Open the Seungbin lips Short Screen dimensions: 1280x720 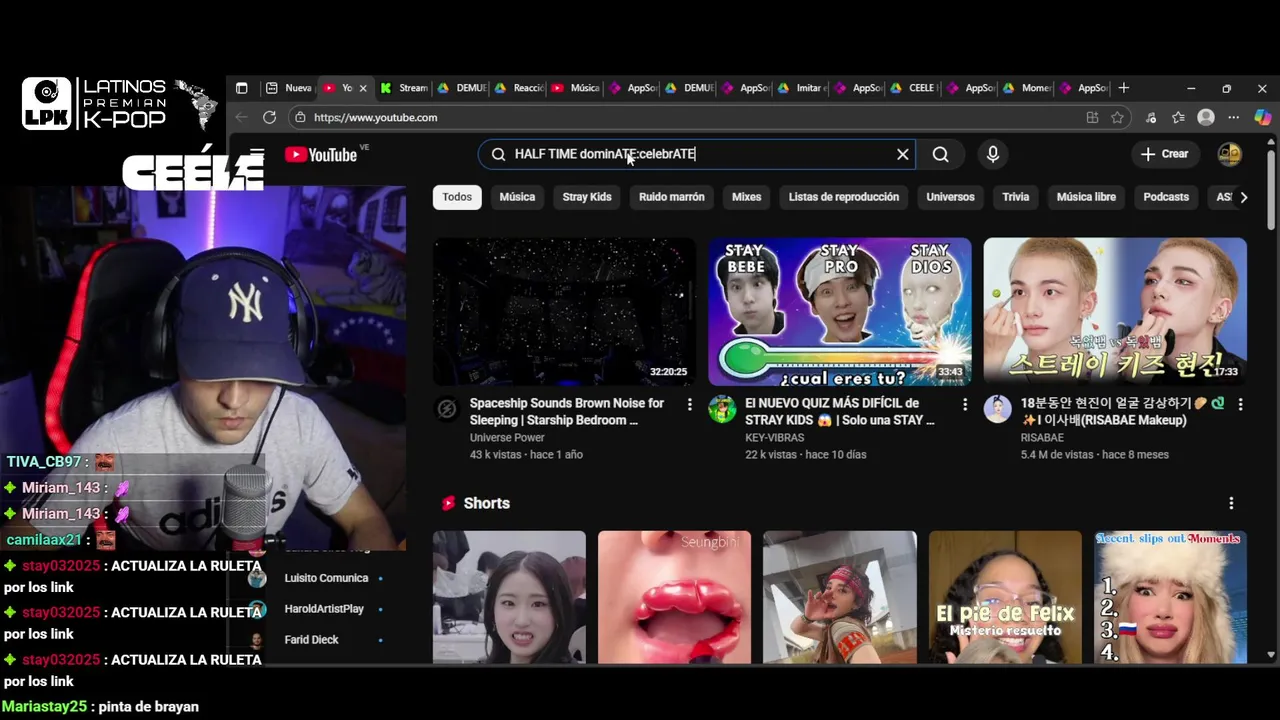tap(674, 597)
